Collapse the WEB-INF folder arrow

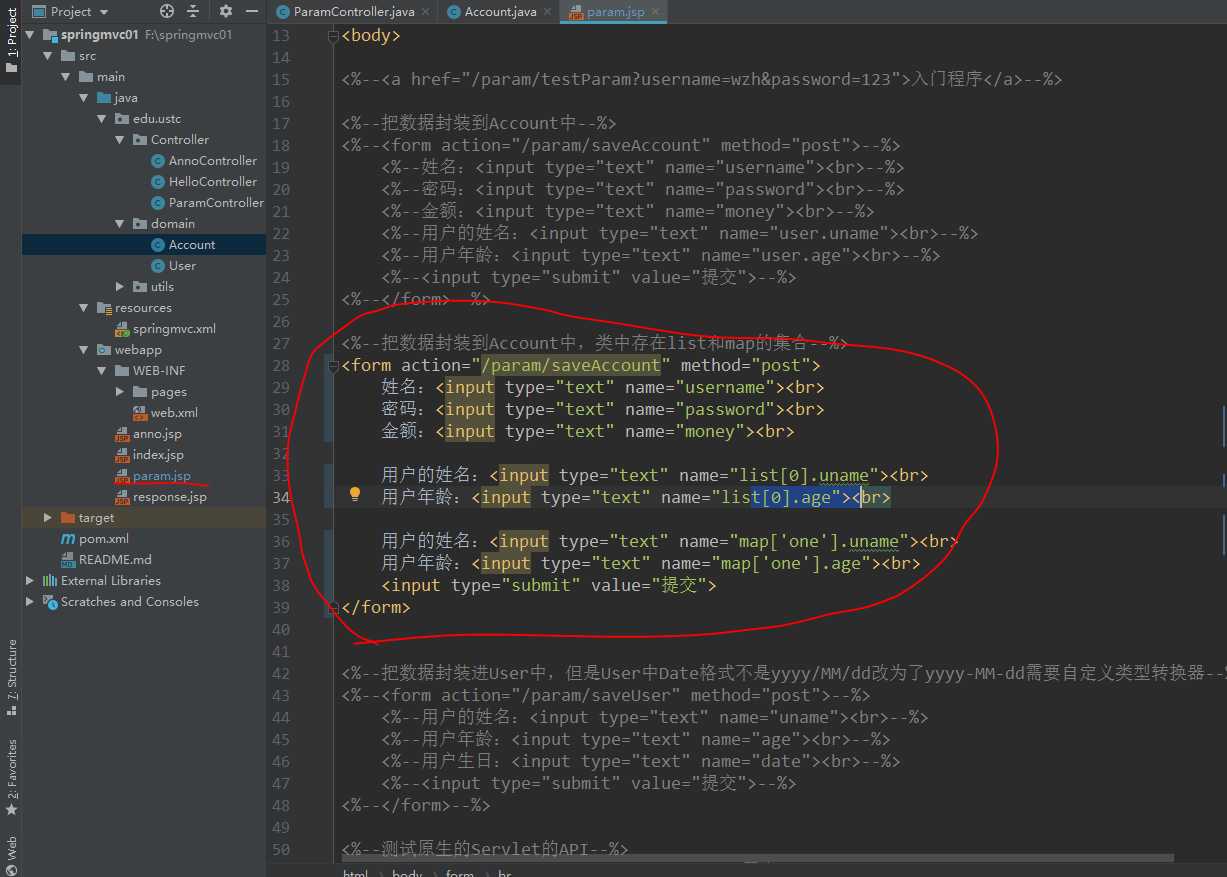pyautogui.click(x=101, y=371)
